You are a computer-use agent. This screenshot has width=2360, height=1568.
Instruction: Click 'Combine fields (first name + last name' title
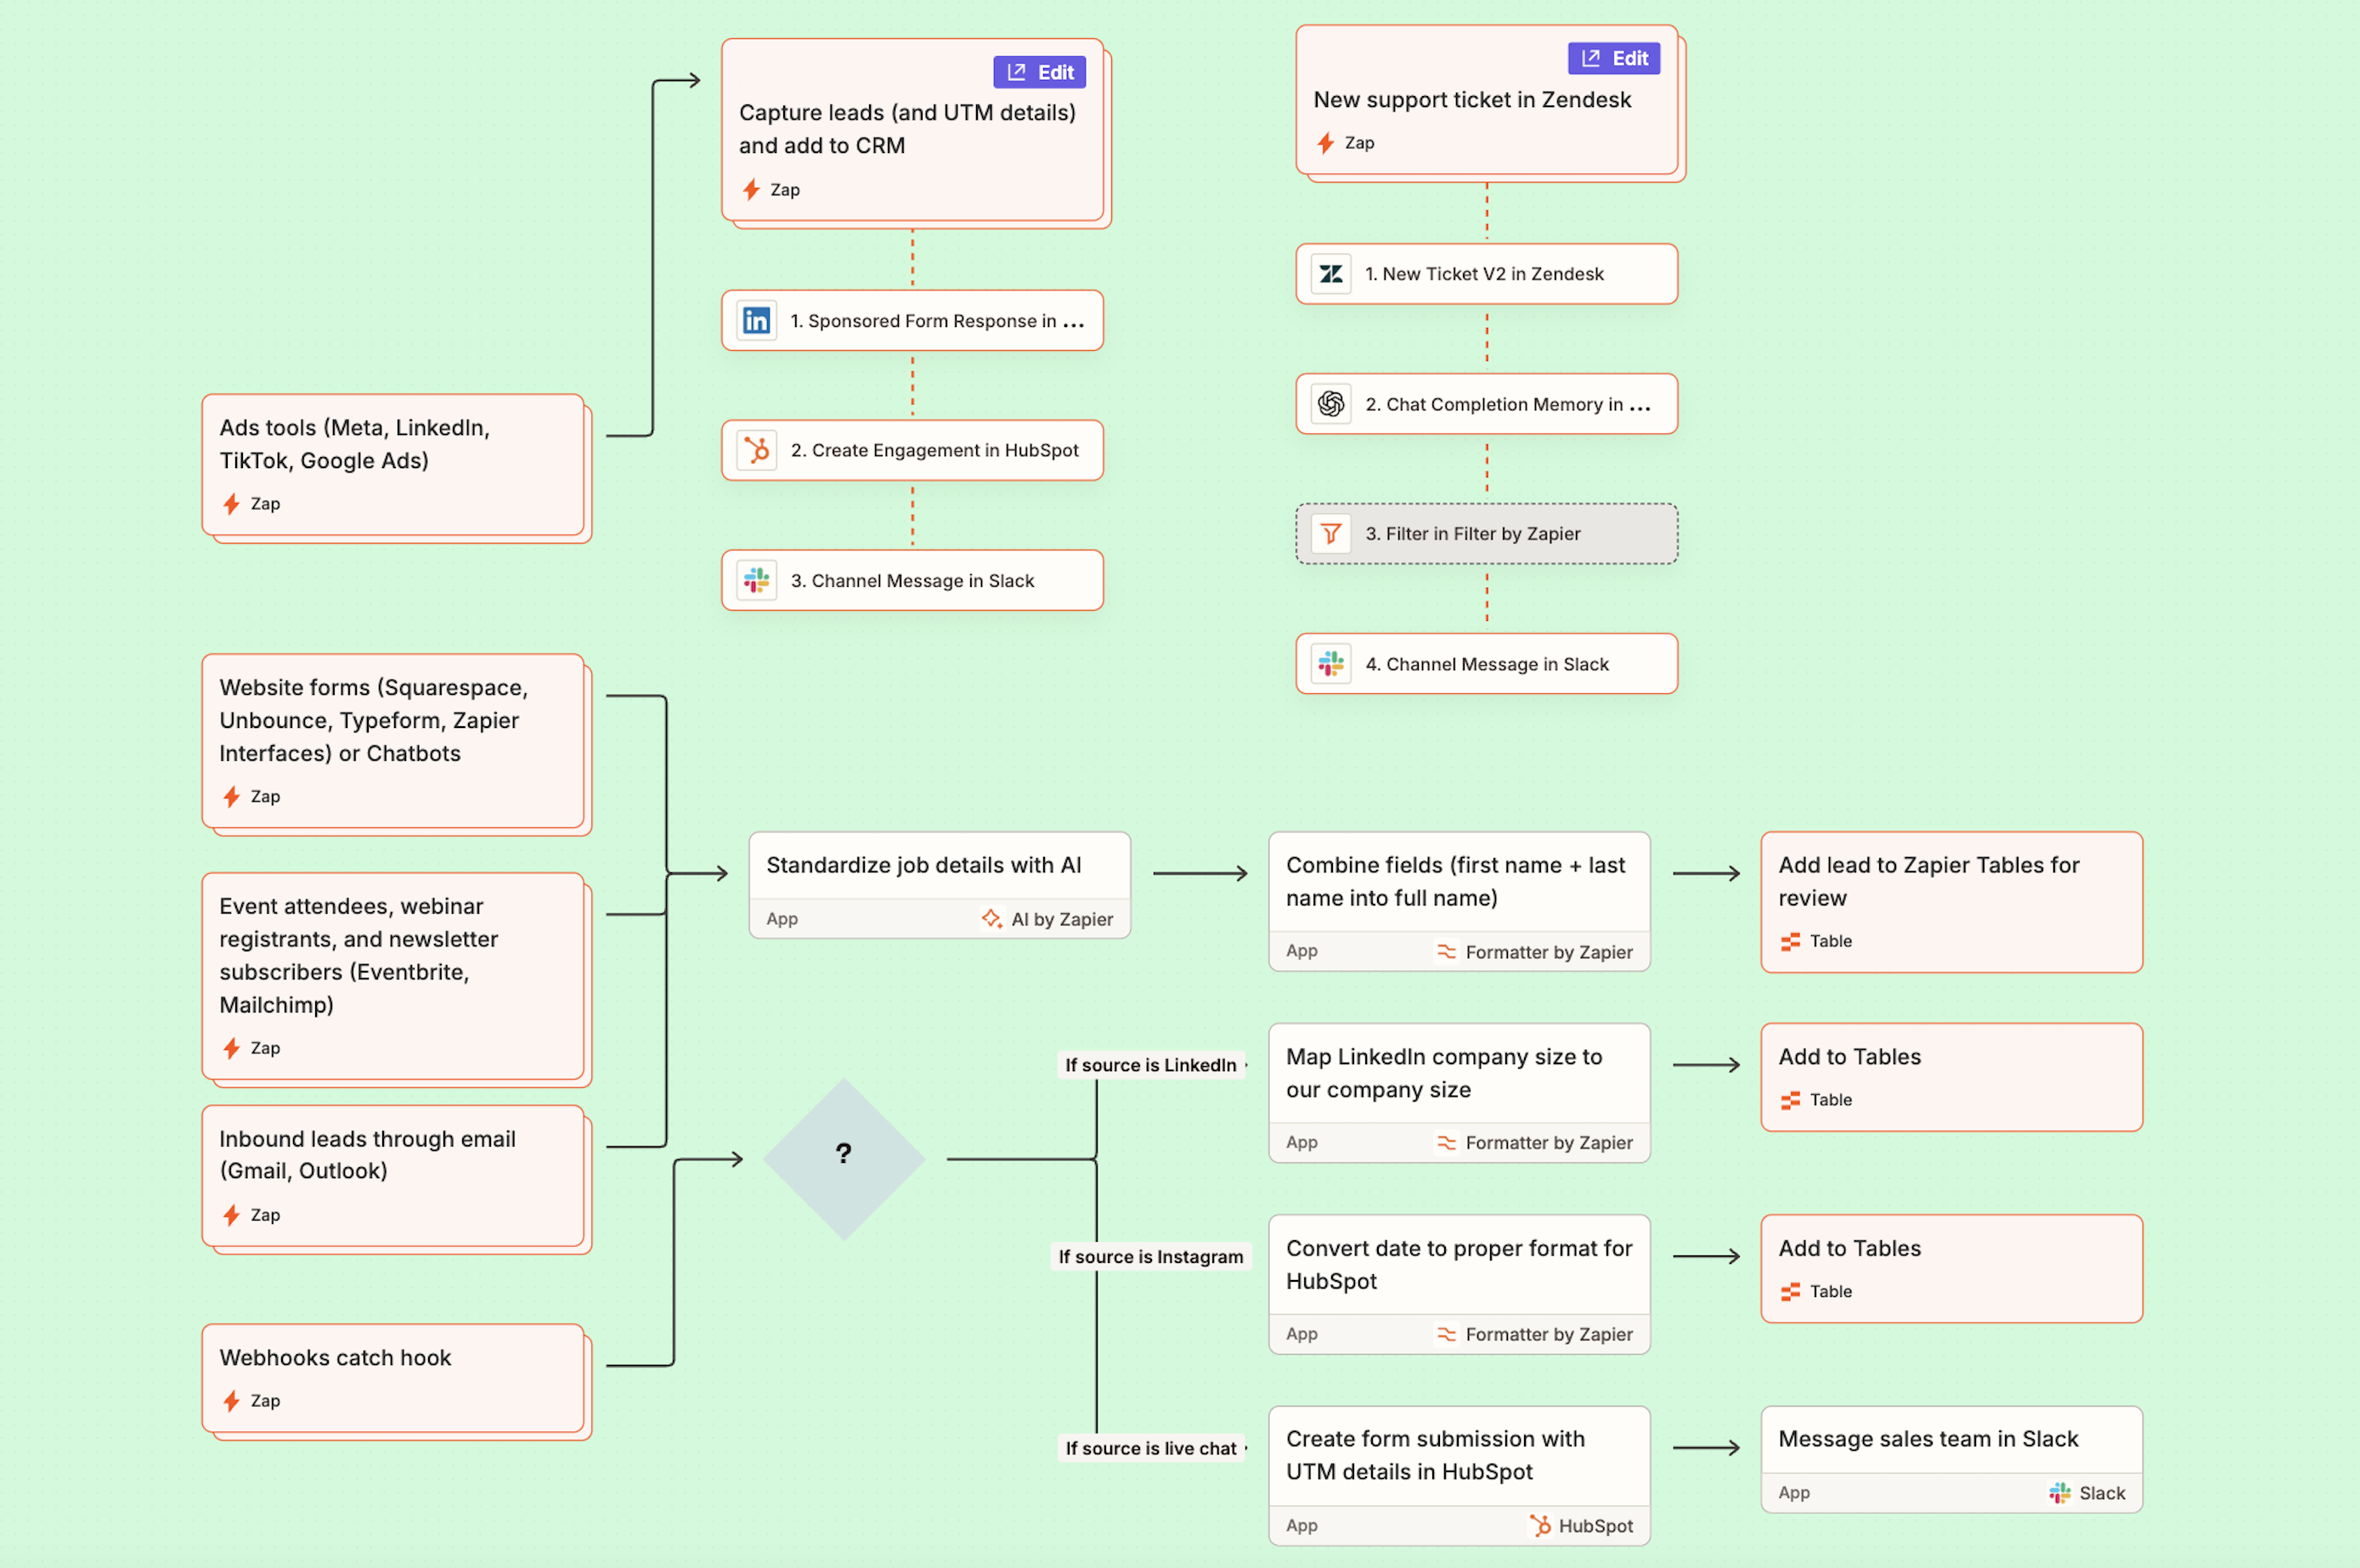[x=1455, y=881]
